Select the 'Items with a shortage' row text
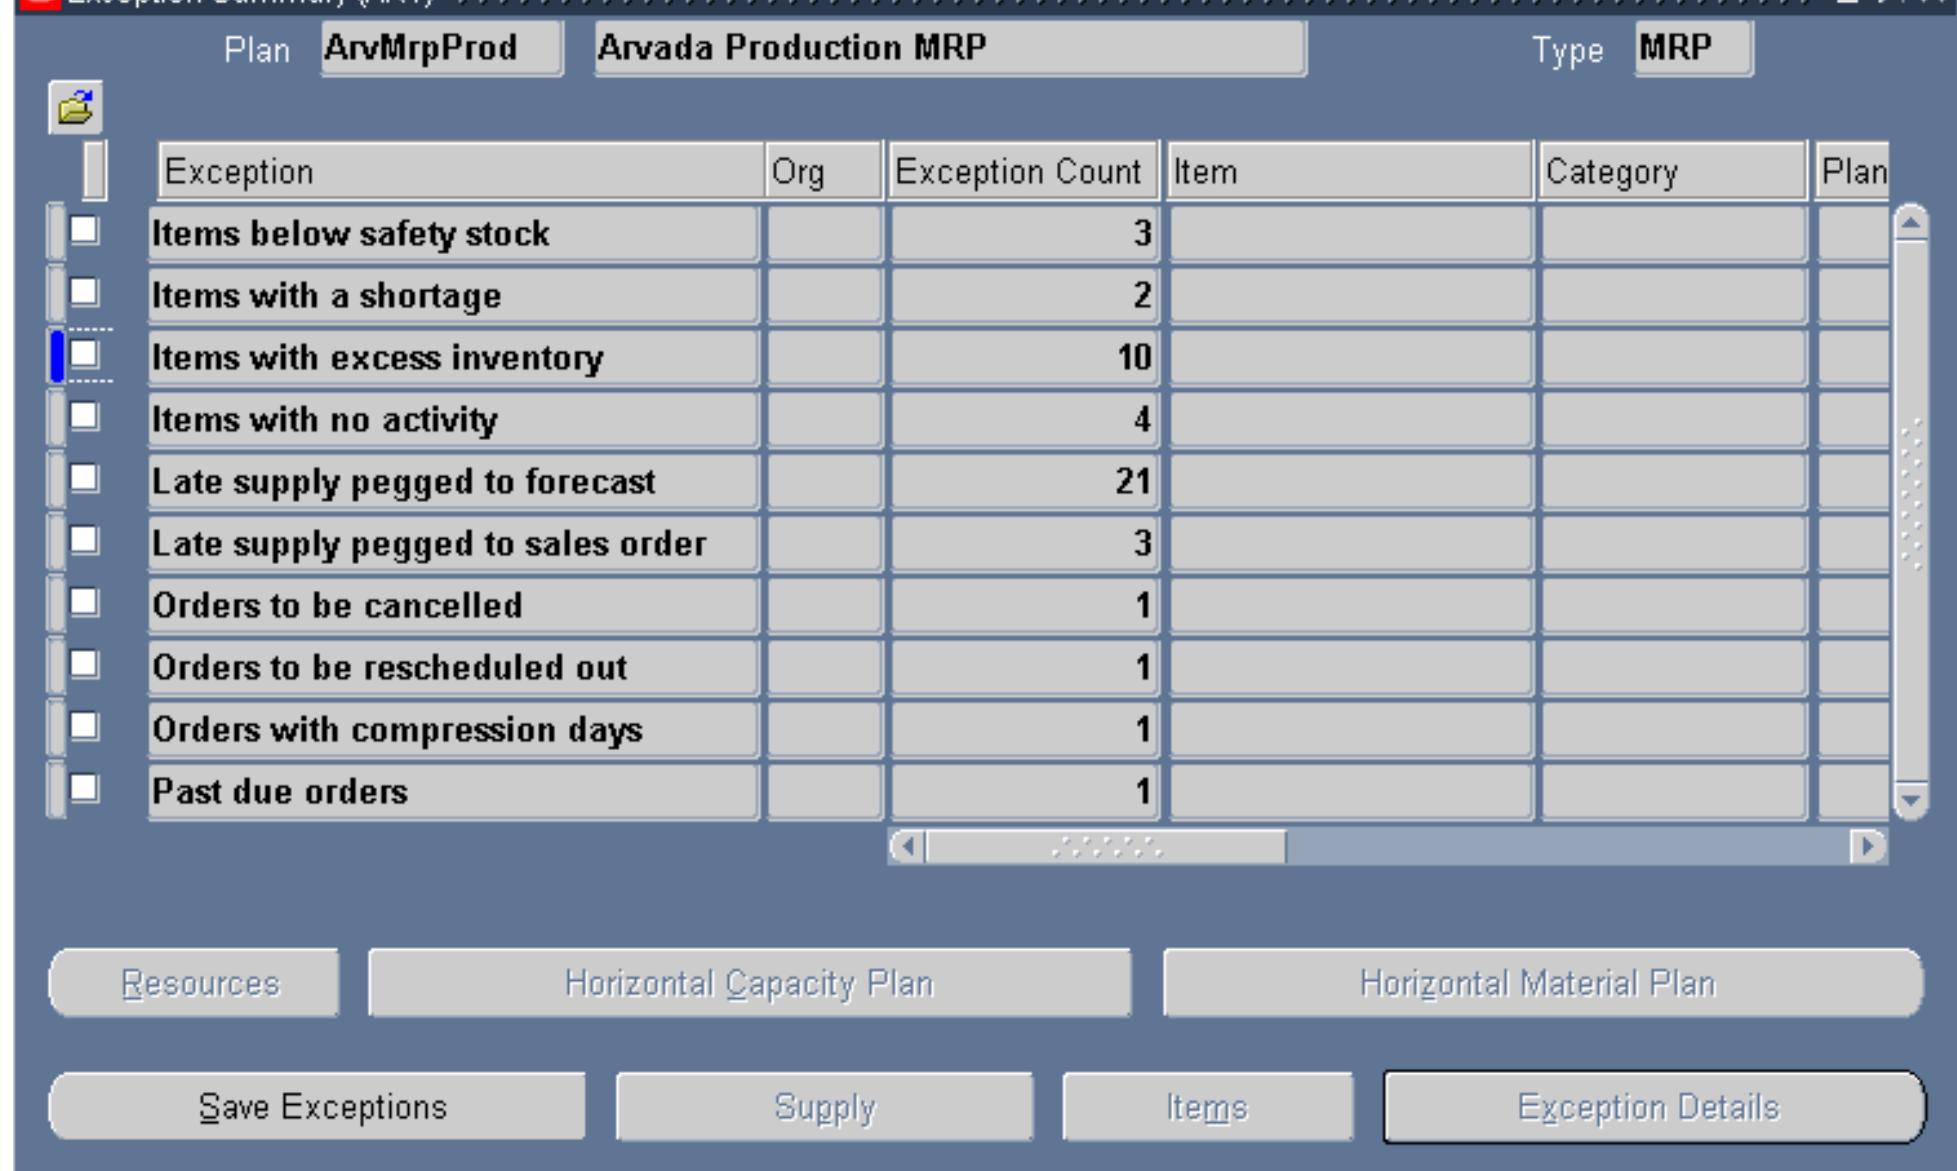Image resolution: width=1957 pixels, height=1171 pixels. (x=326, y=296)
